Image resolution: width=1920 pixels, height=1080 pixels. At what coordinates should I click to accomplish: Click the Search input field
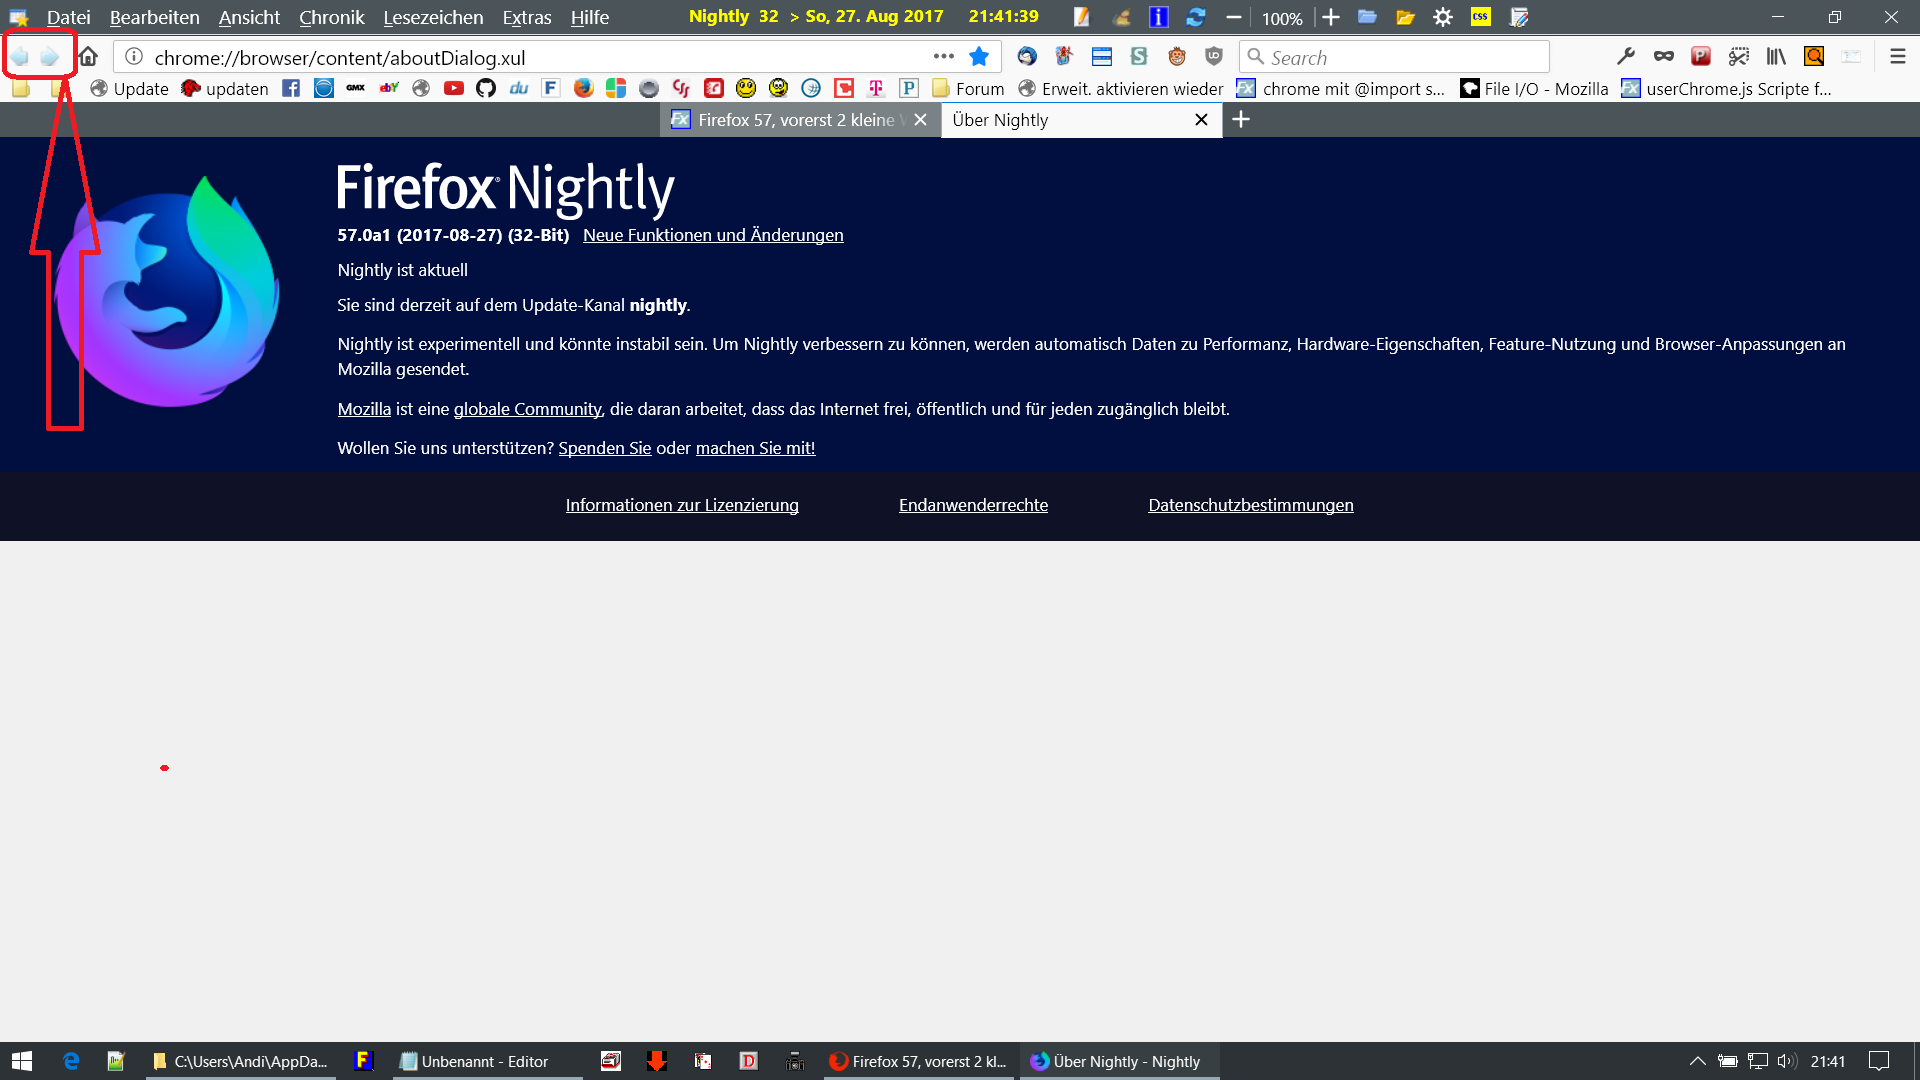[1400, 57]
